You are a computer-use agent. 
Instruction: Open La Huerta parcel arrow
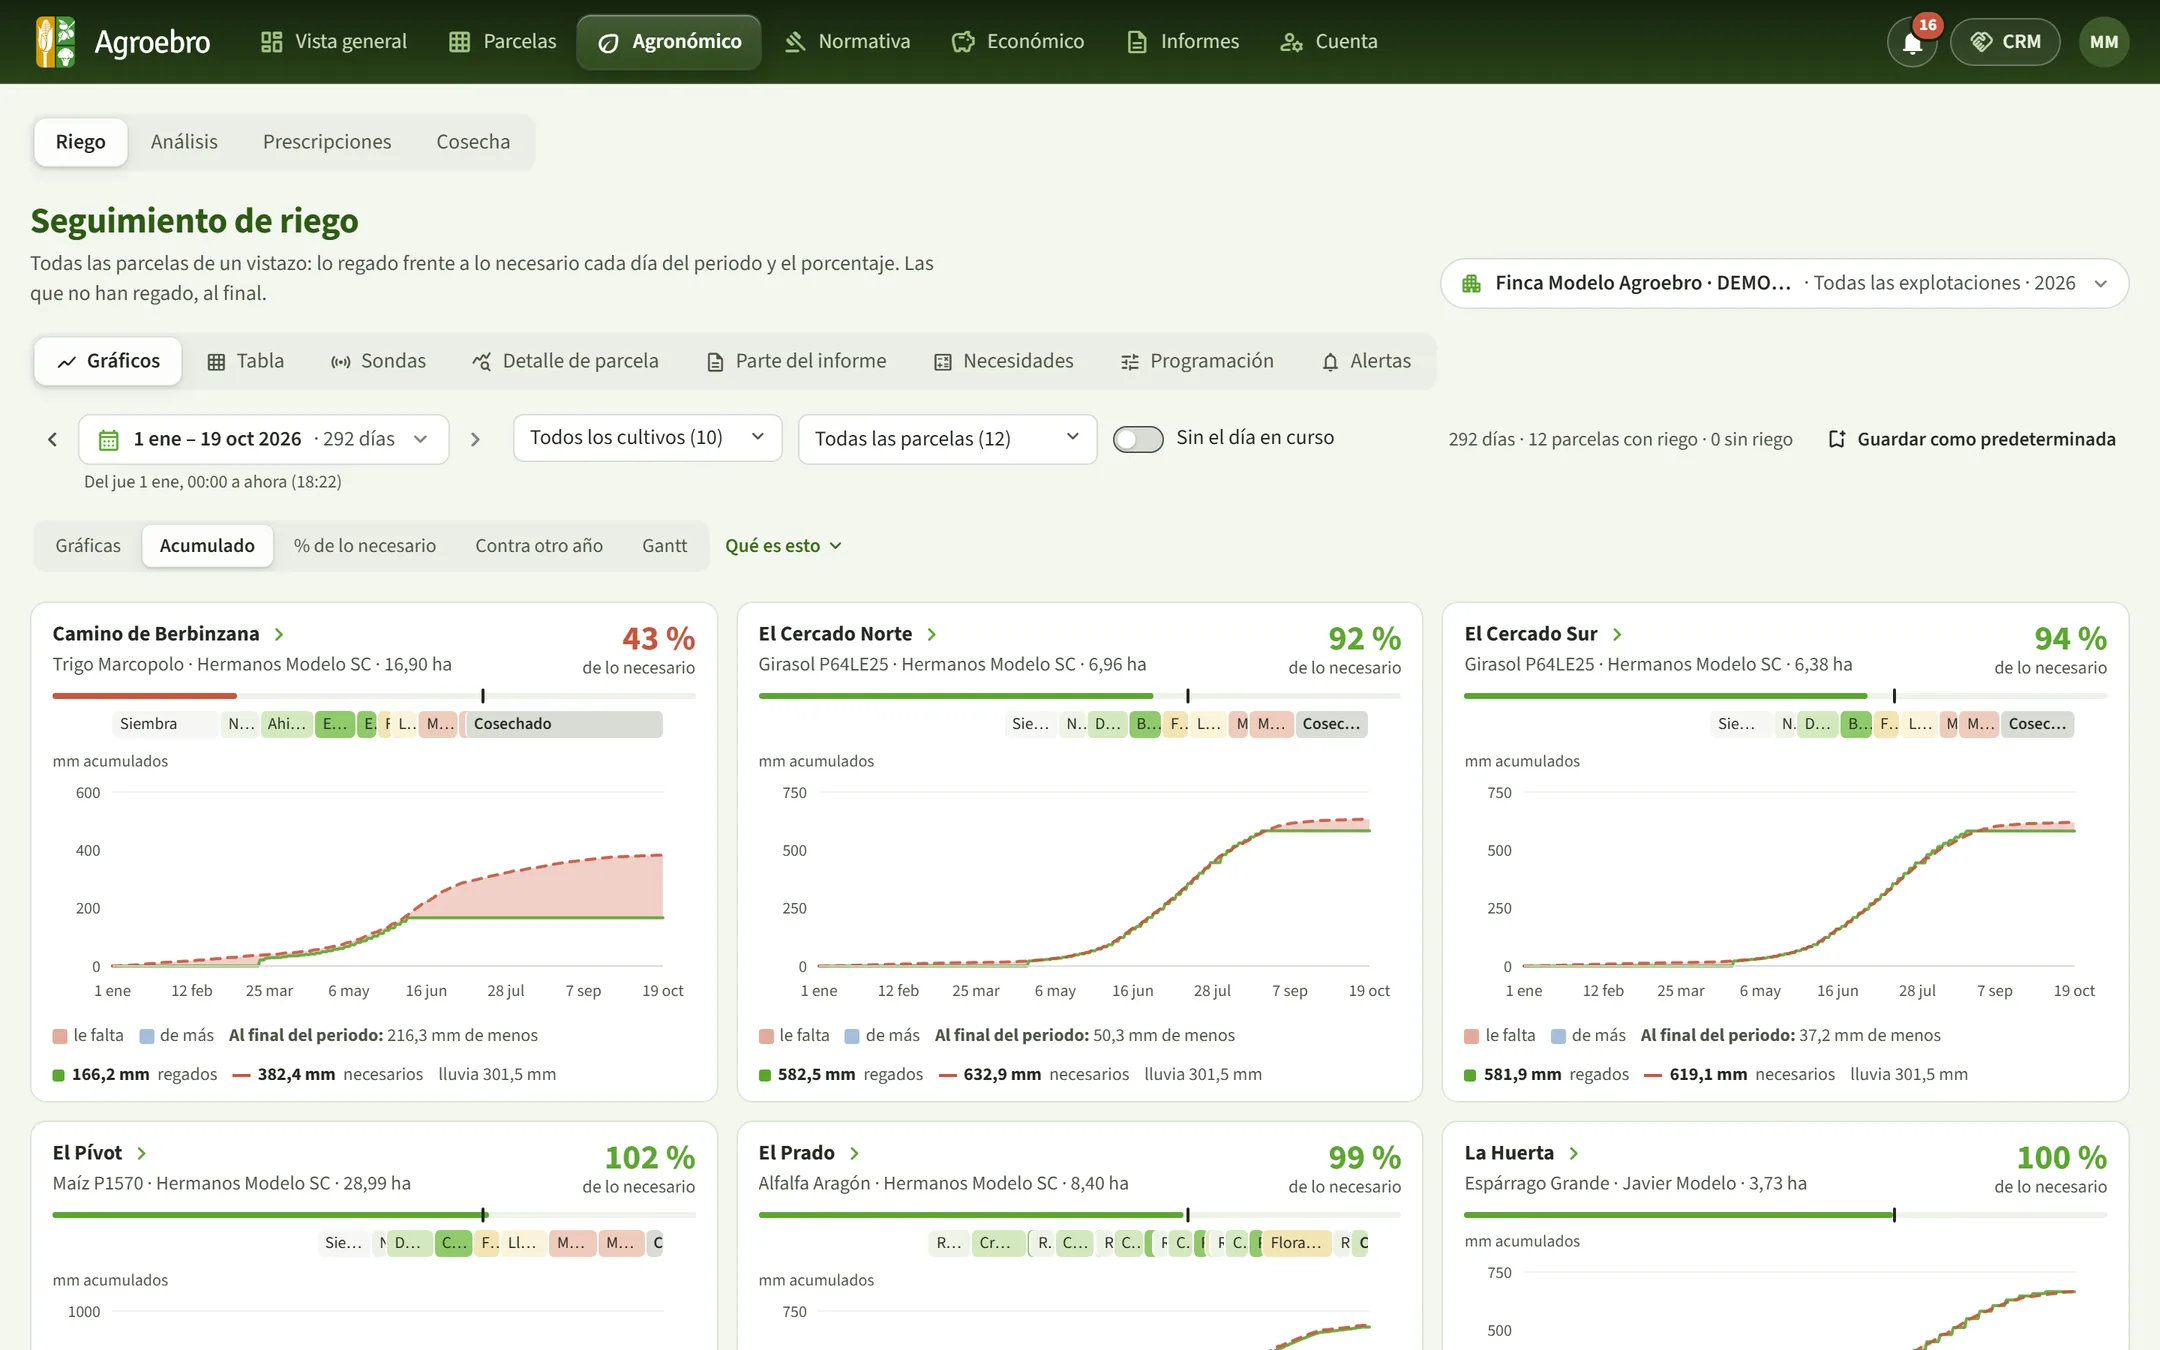click(x=1573, y=1153)
